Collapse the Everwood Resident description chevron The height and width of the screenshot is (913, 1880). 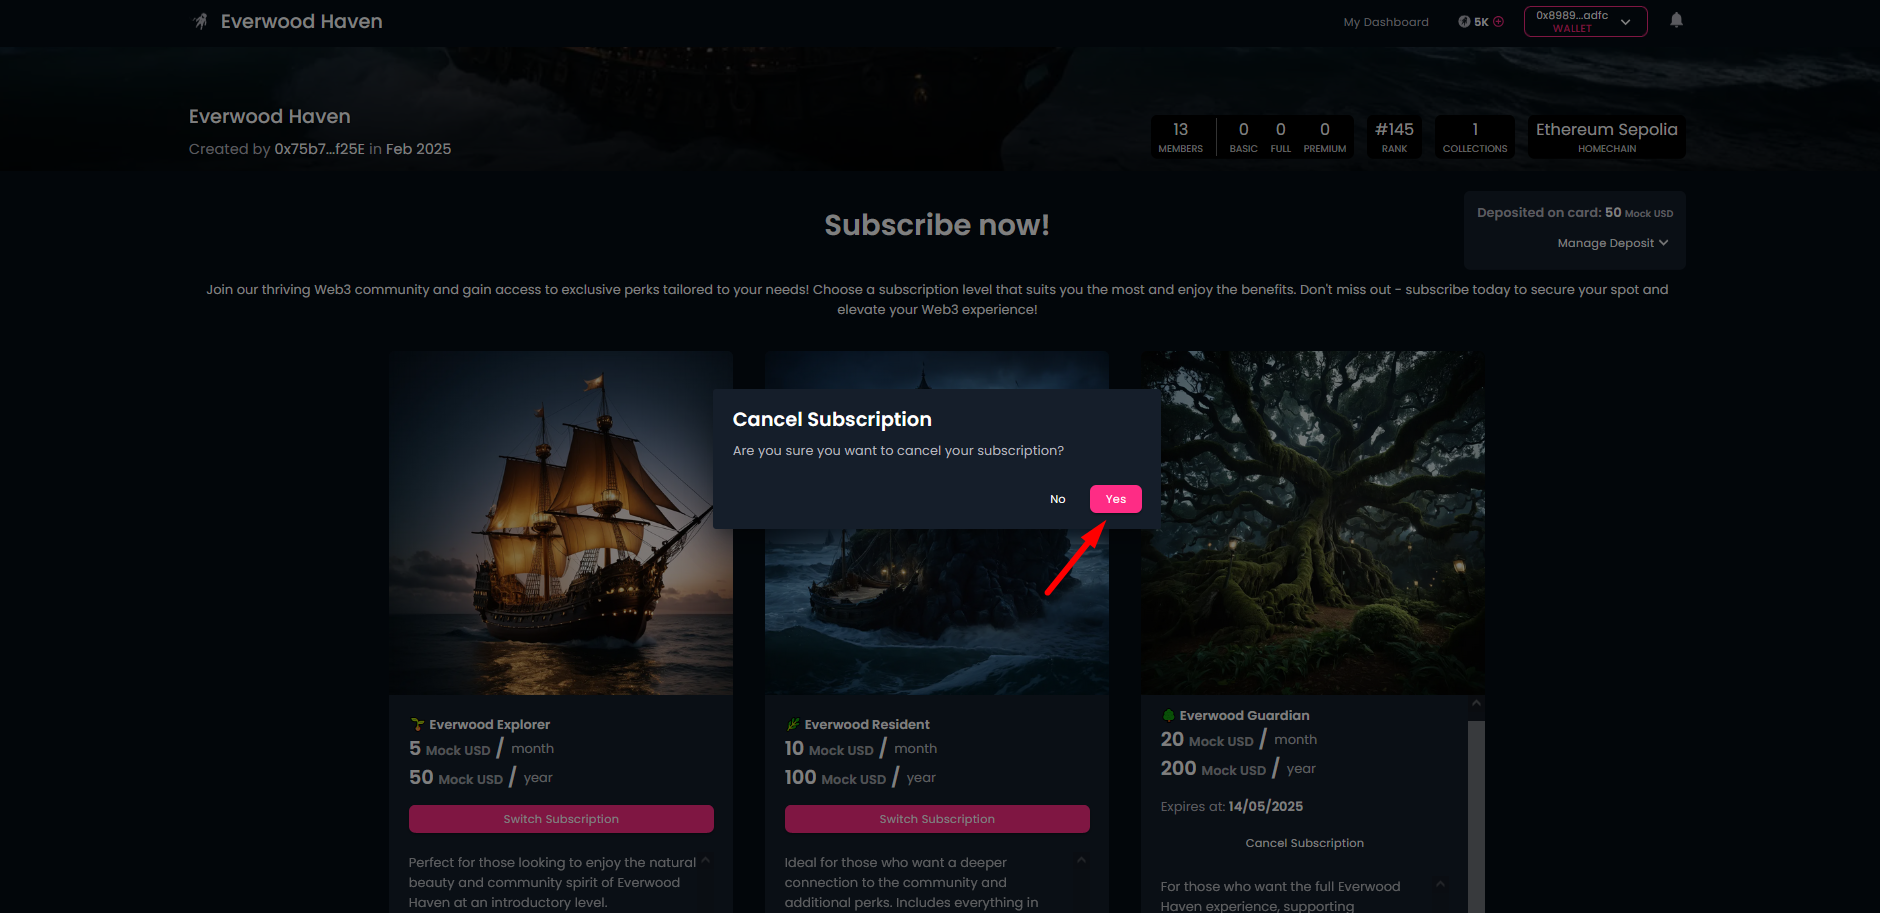[1081, 861]
